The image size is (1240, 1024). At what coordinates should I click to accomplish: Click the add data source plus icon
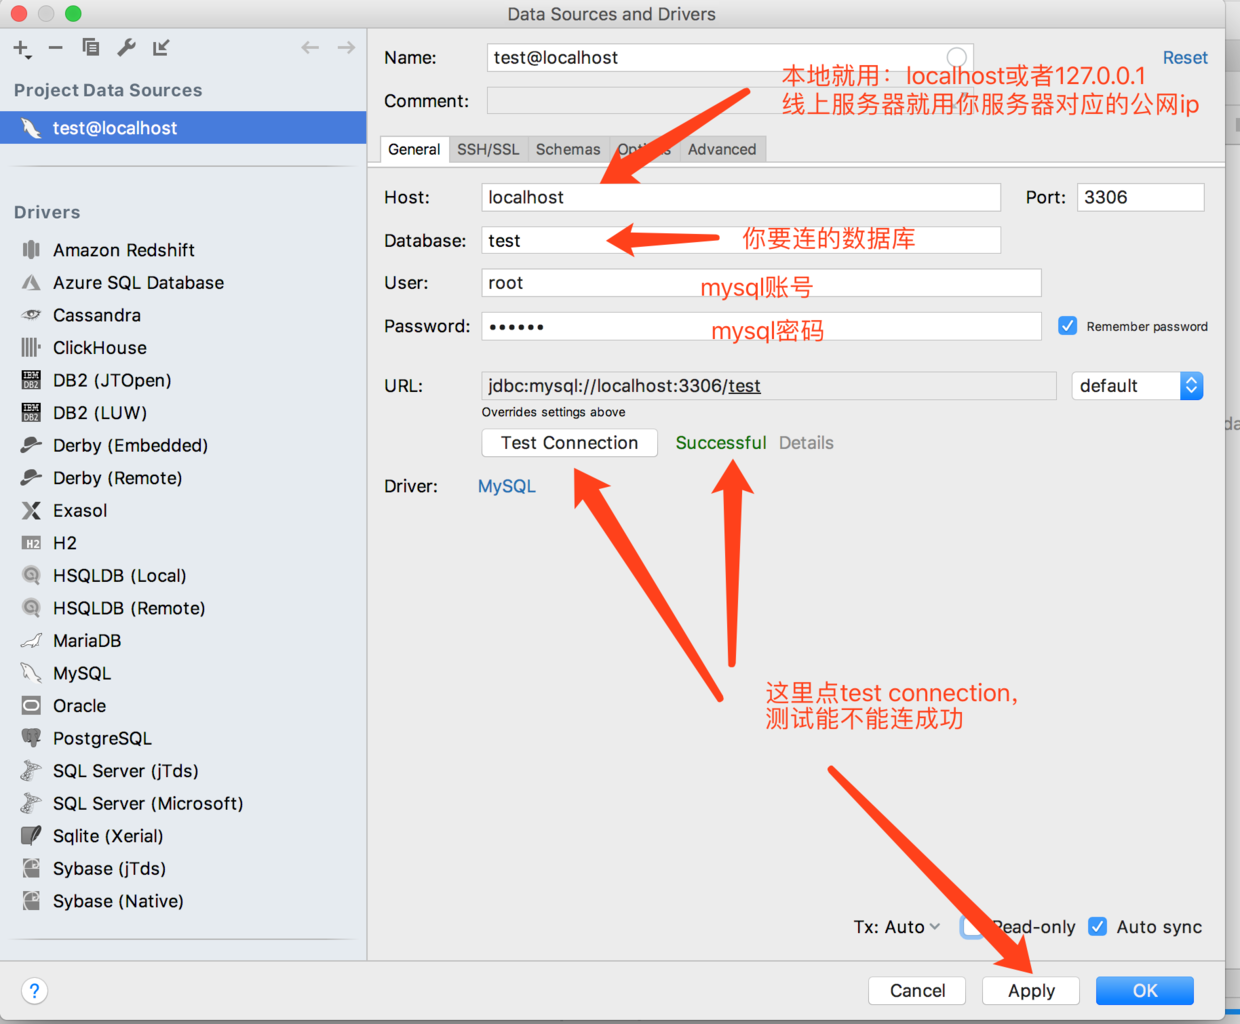tap(22, 48)
